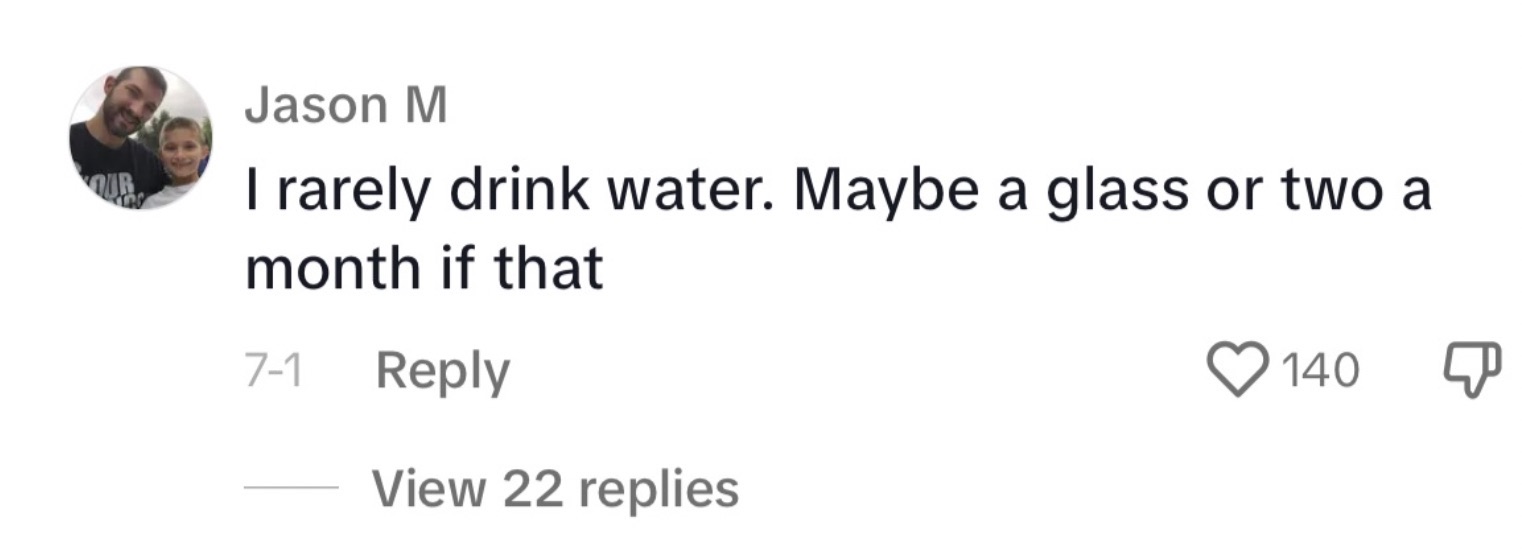
Task: Click the line beside View 22 replies
Action: pyautogui.click(x=292, y=489)
